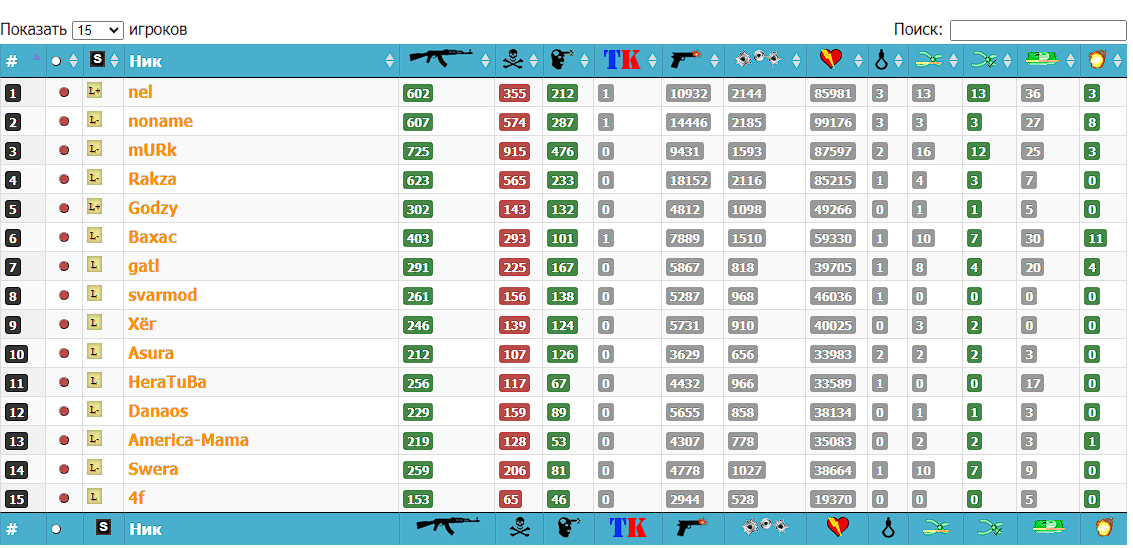Click the TK icon in table footer
This screenshot has width=1133, height=548.
[629, 528]
